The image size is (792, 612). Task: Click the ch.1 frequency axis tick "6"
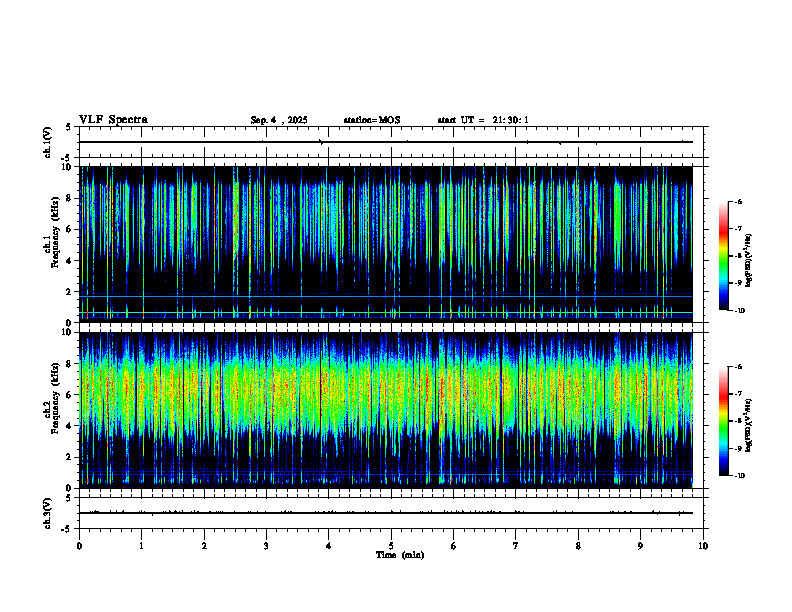71,229
